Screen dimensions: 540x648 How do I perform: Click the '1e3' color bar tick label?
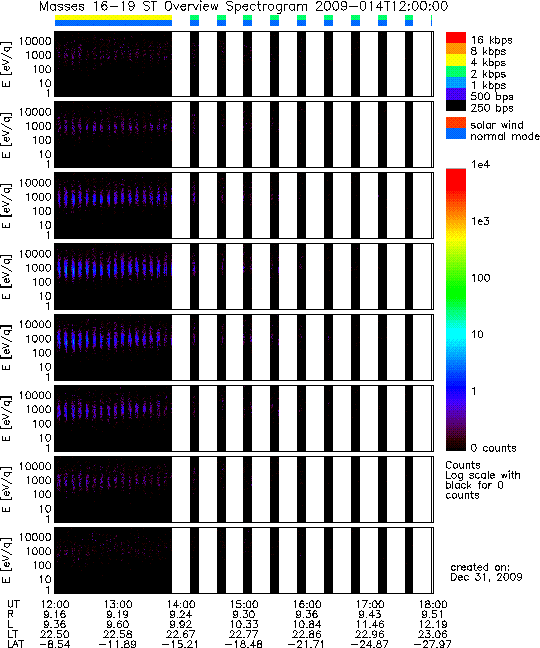(481, 221)
